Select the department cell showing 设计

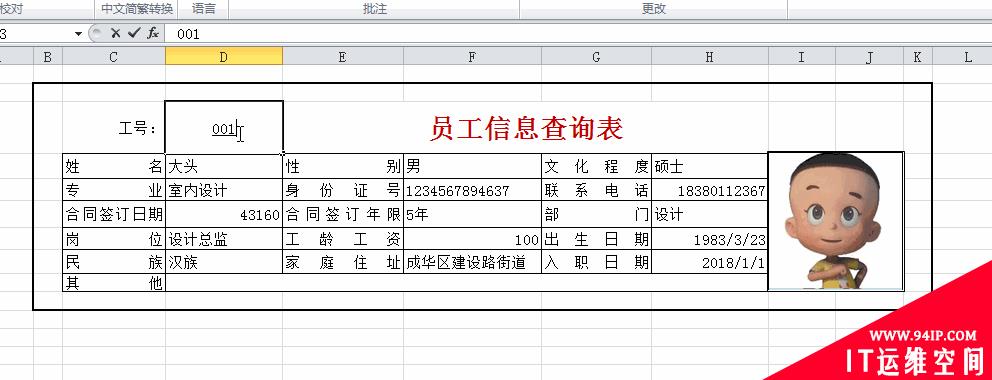pos(710,215)
